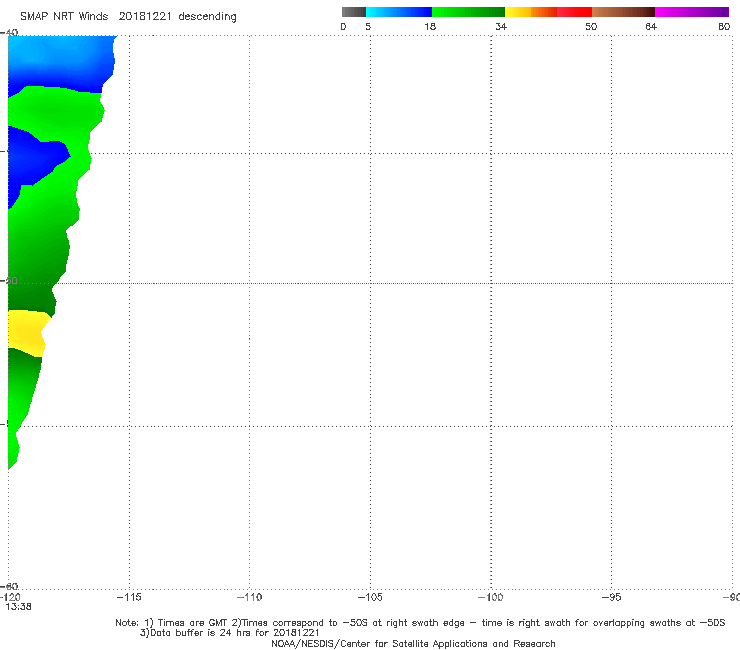Click the color bar label 50
The height and width of the screenshot is (650, 740).
[591, 27]
